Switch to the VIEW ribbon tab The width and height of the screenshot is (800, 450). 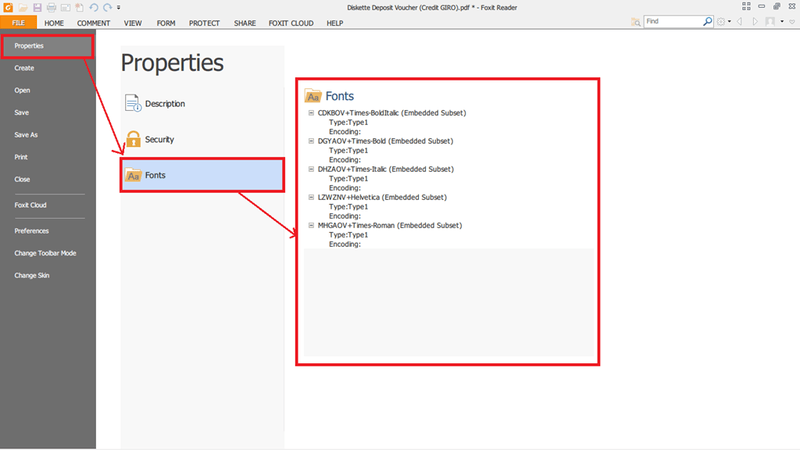pyautogui.click(x=133, y=23)
